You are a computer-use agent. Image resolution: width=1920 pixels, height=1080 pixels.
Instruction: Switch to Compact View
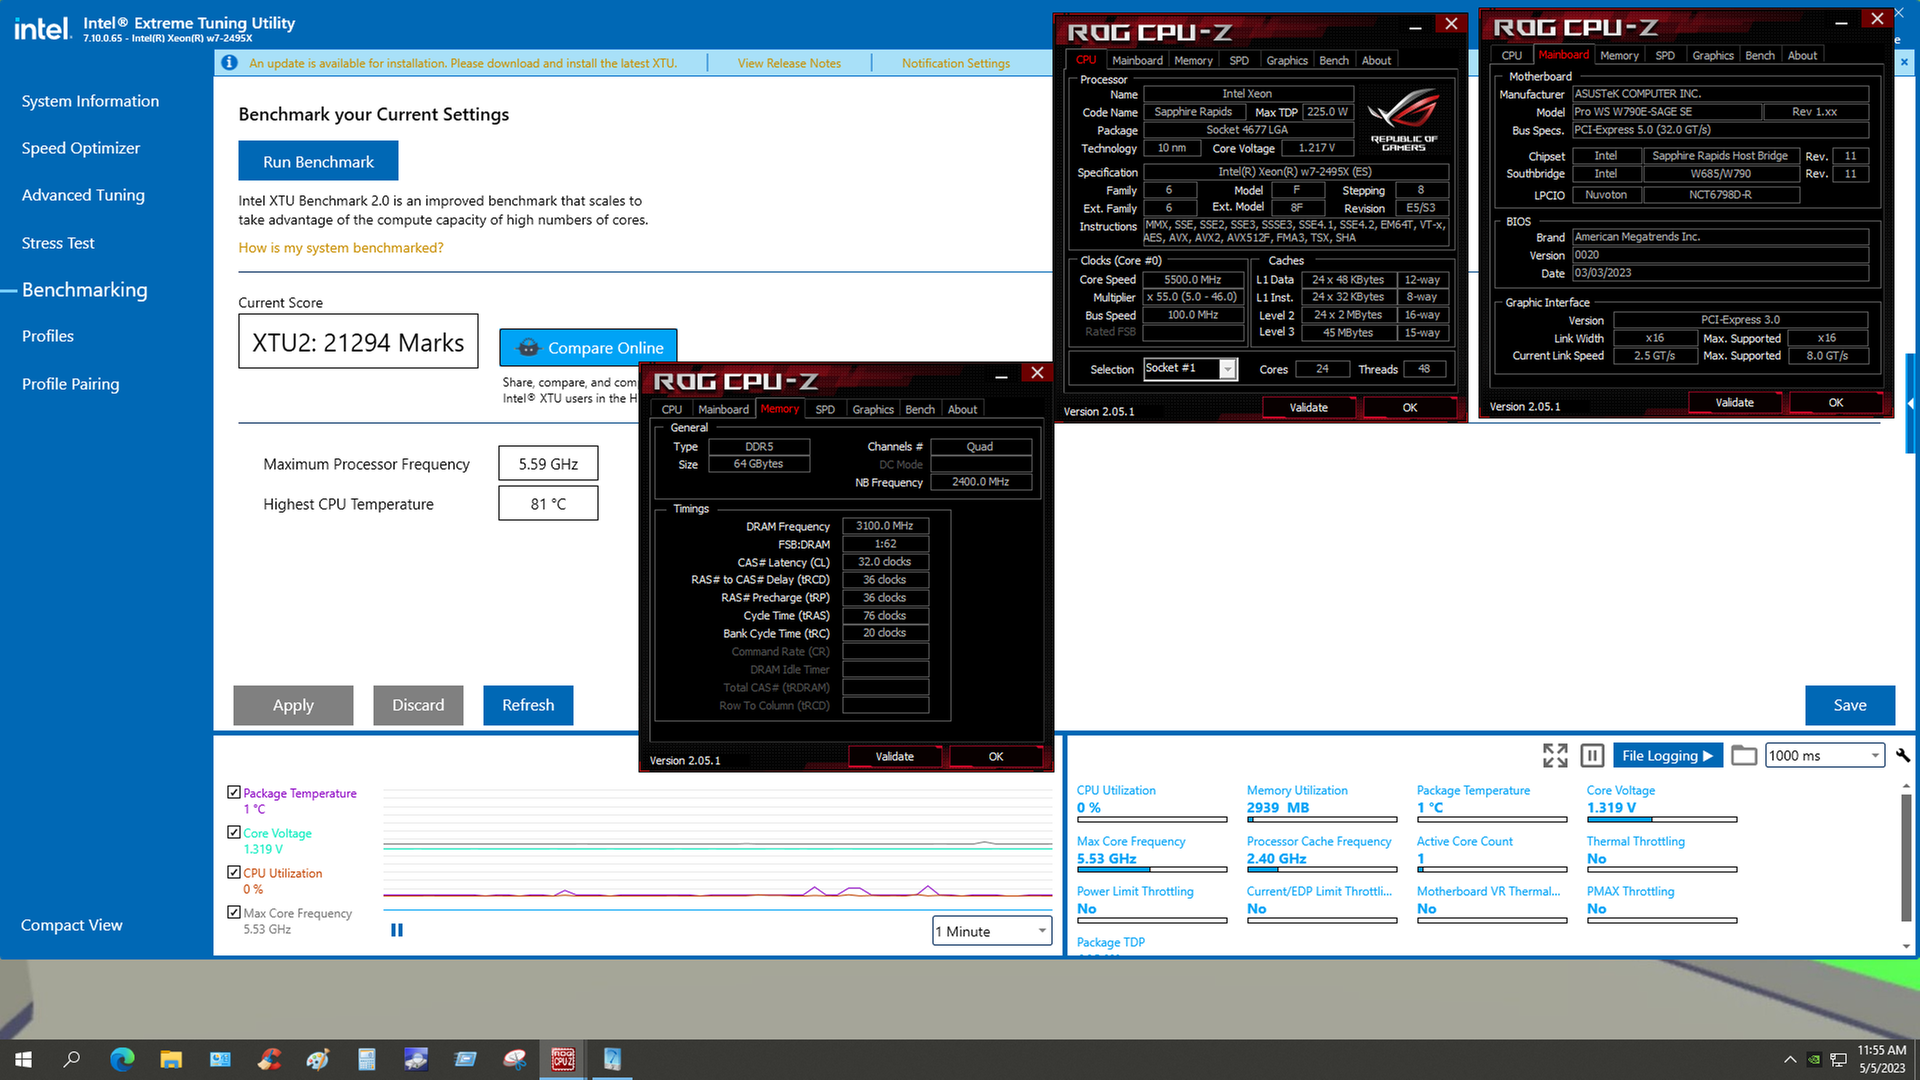[x=72, y=925]
